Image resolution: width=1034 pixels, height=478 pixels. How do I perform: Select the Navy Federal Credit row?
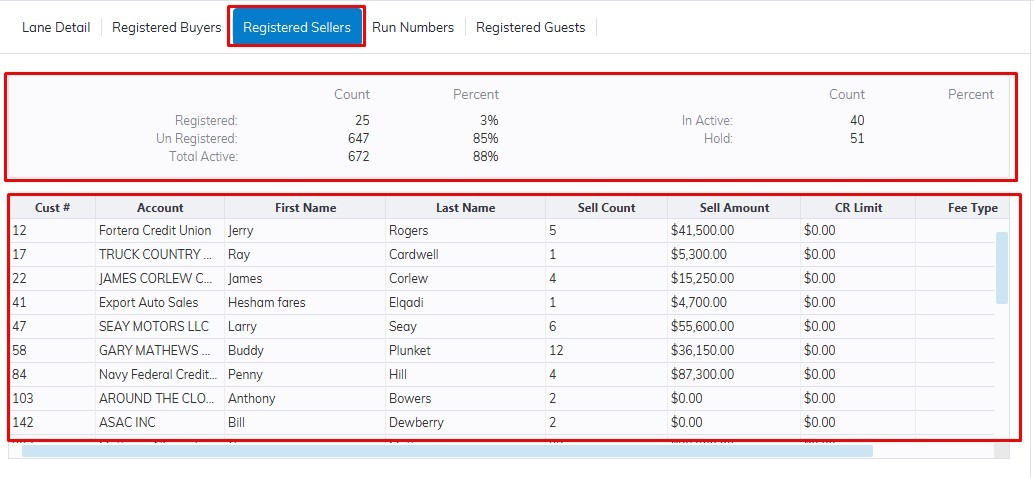click(158, 375)
